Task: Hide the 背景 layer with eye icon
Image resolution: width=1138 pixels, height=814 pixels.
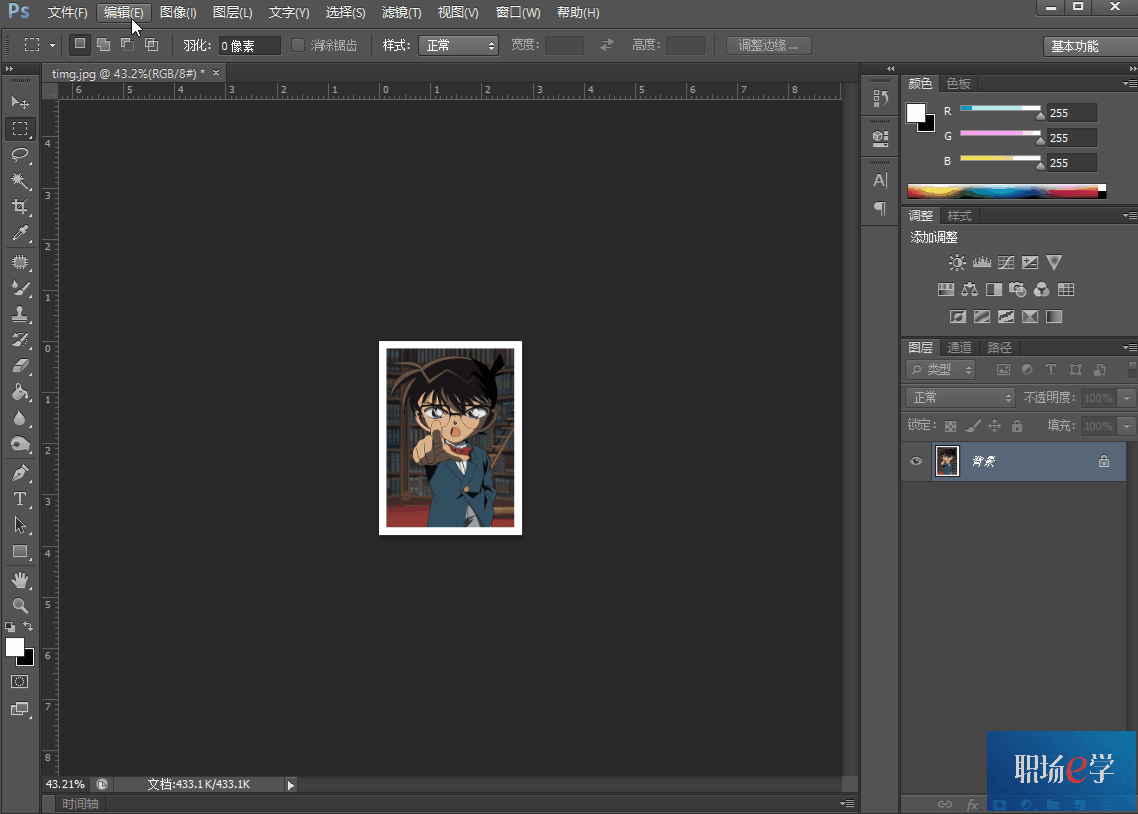Action: coord(916,461)
